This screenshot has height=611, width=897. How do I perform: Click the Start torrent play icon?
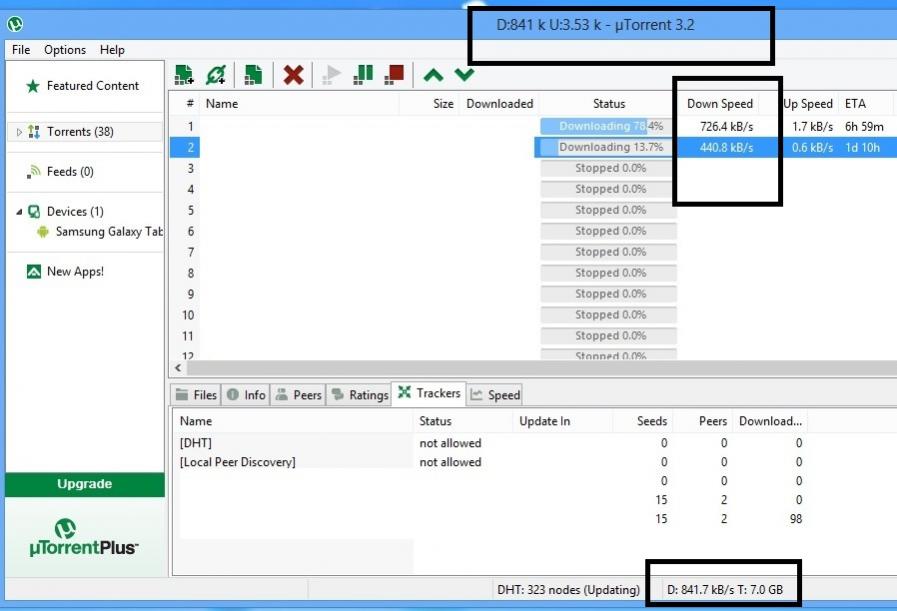pyautogui.click(x=331, y=74)
